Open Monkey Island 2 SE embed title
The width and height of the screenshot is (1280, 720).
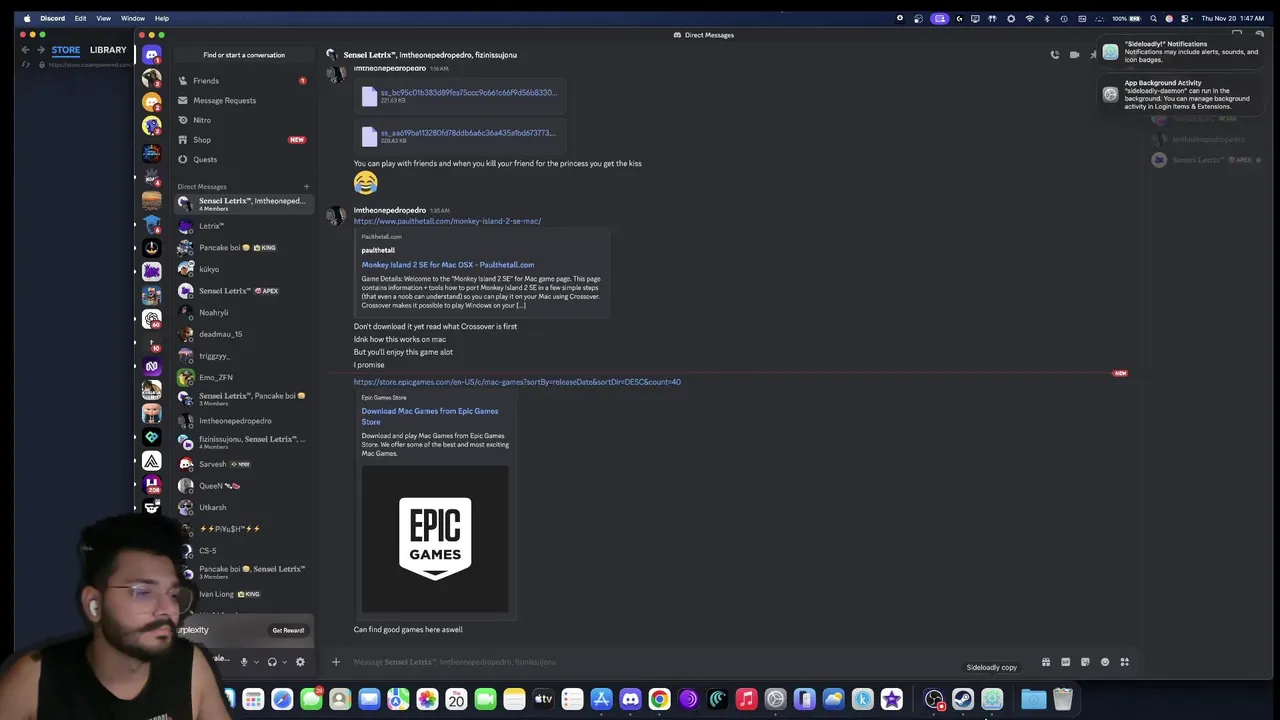[447, 265]
